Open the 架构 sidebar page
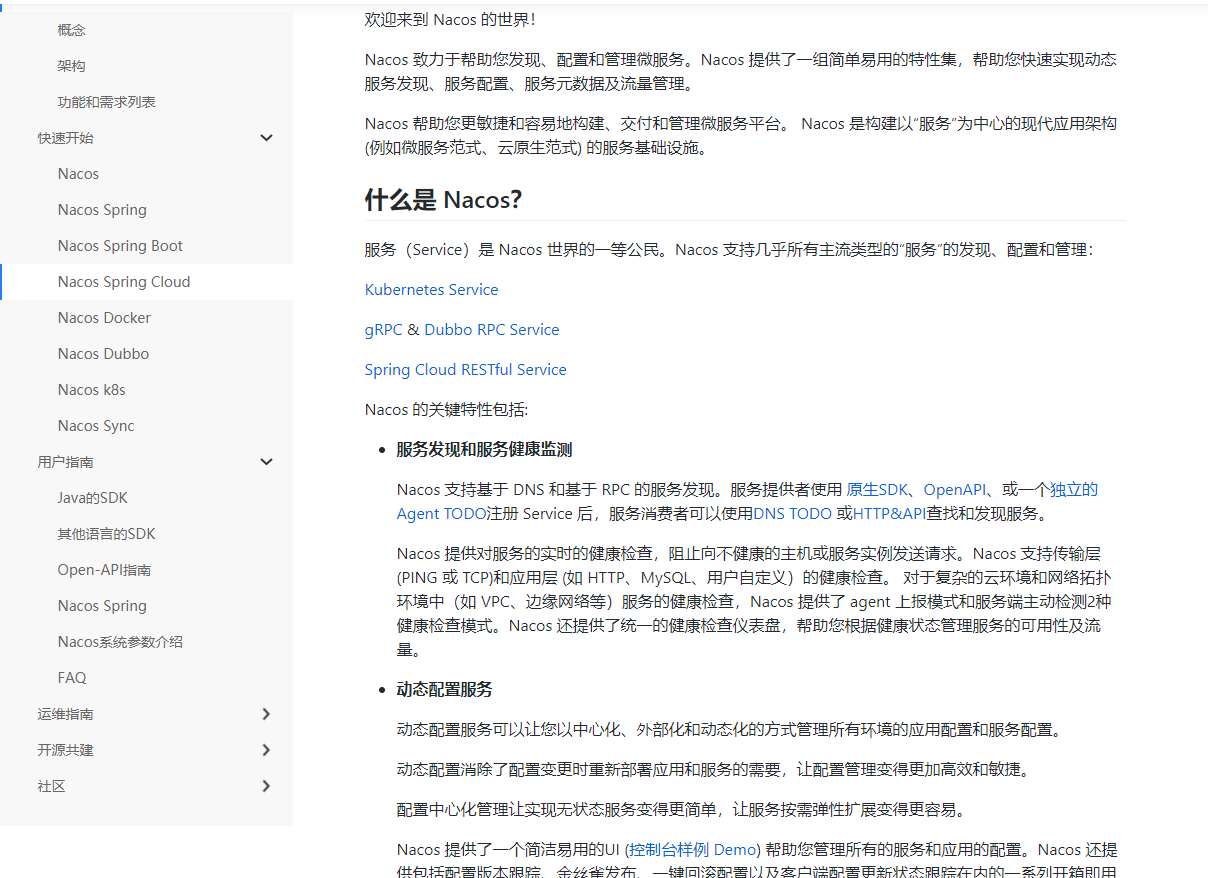This screenshot has height=878, width=1208. [x=72, y=66]
